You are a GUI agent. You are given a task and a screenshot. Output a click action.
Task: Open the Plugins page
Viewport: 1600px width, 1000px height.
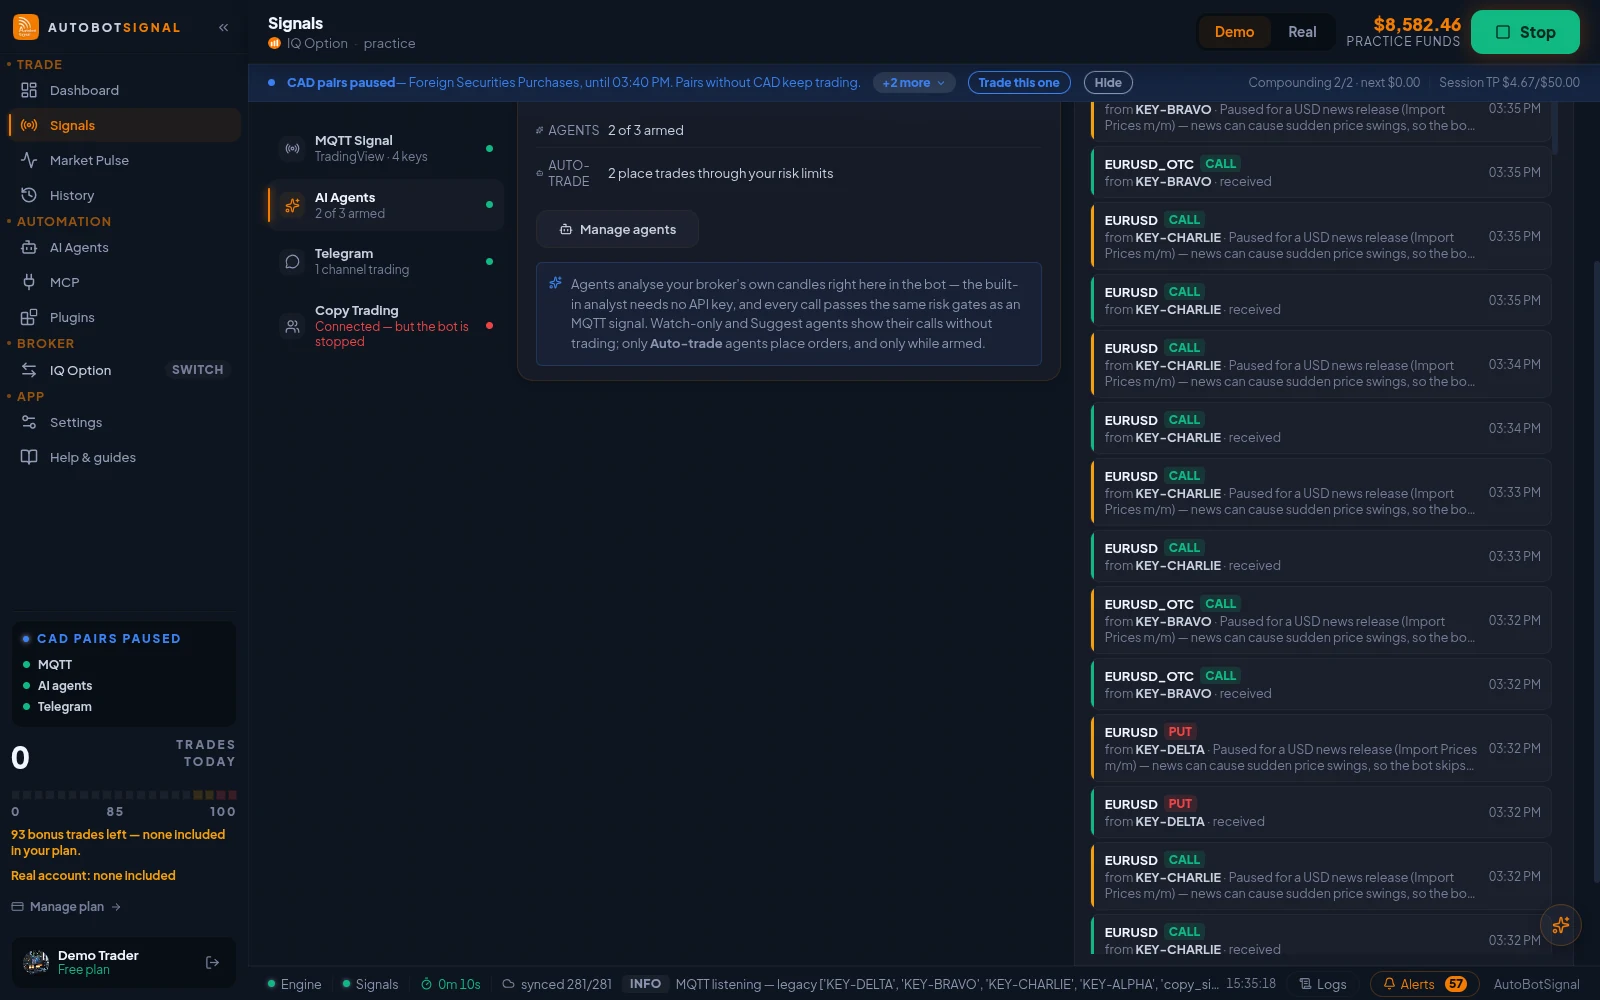[124, 317]
